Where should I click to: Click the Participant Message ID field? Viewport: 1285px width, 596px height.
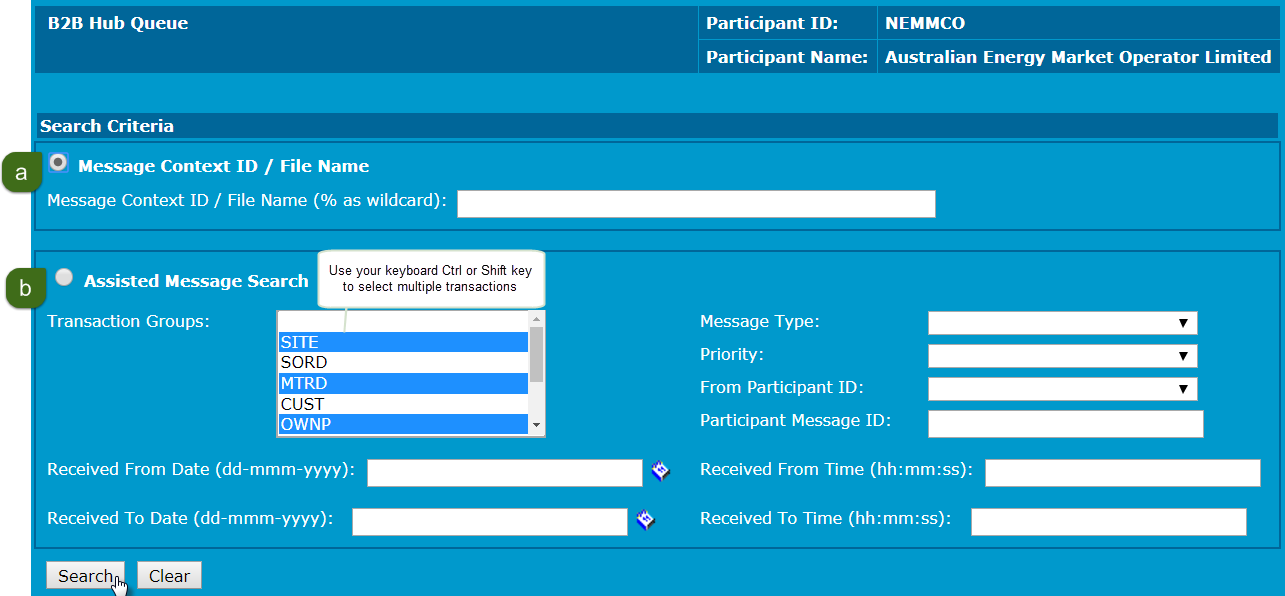pyautogui.click(x=1065, y=424)
